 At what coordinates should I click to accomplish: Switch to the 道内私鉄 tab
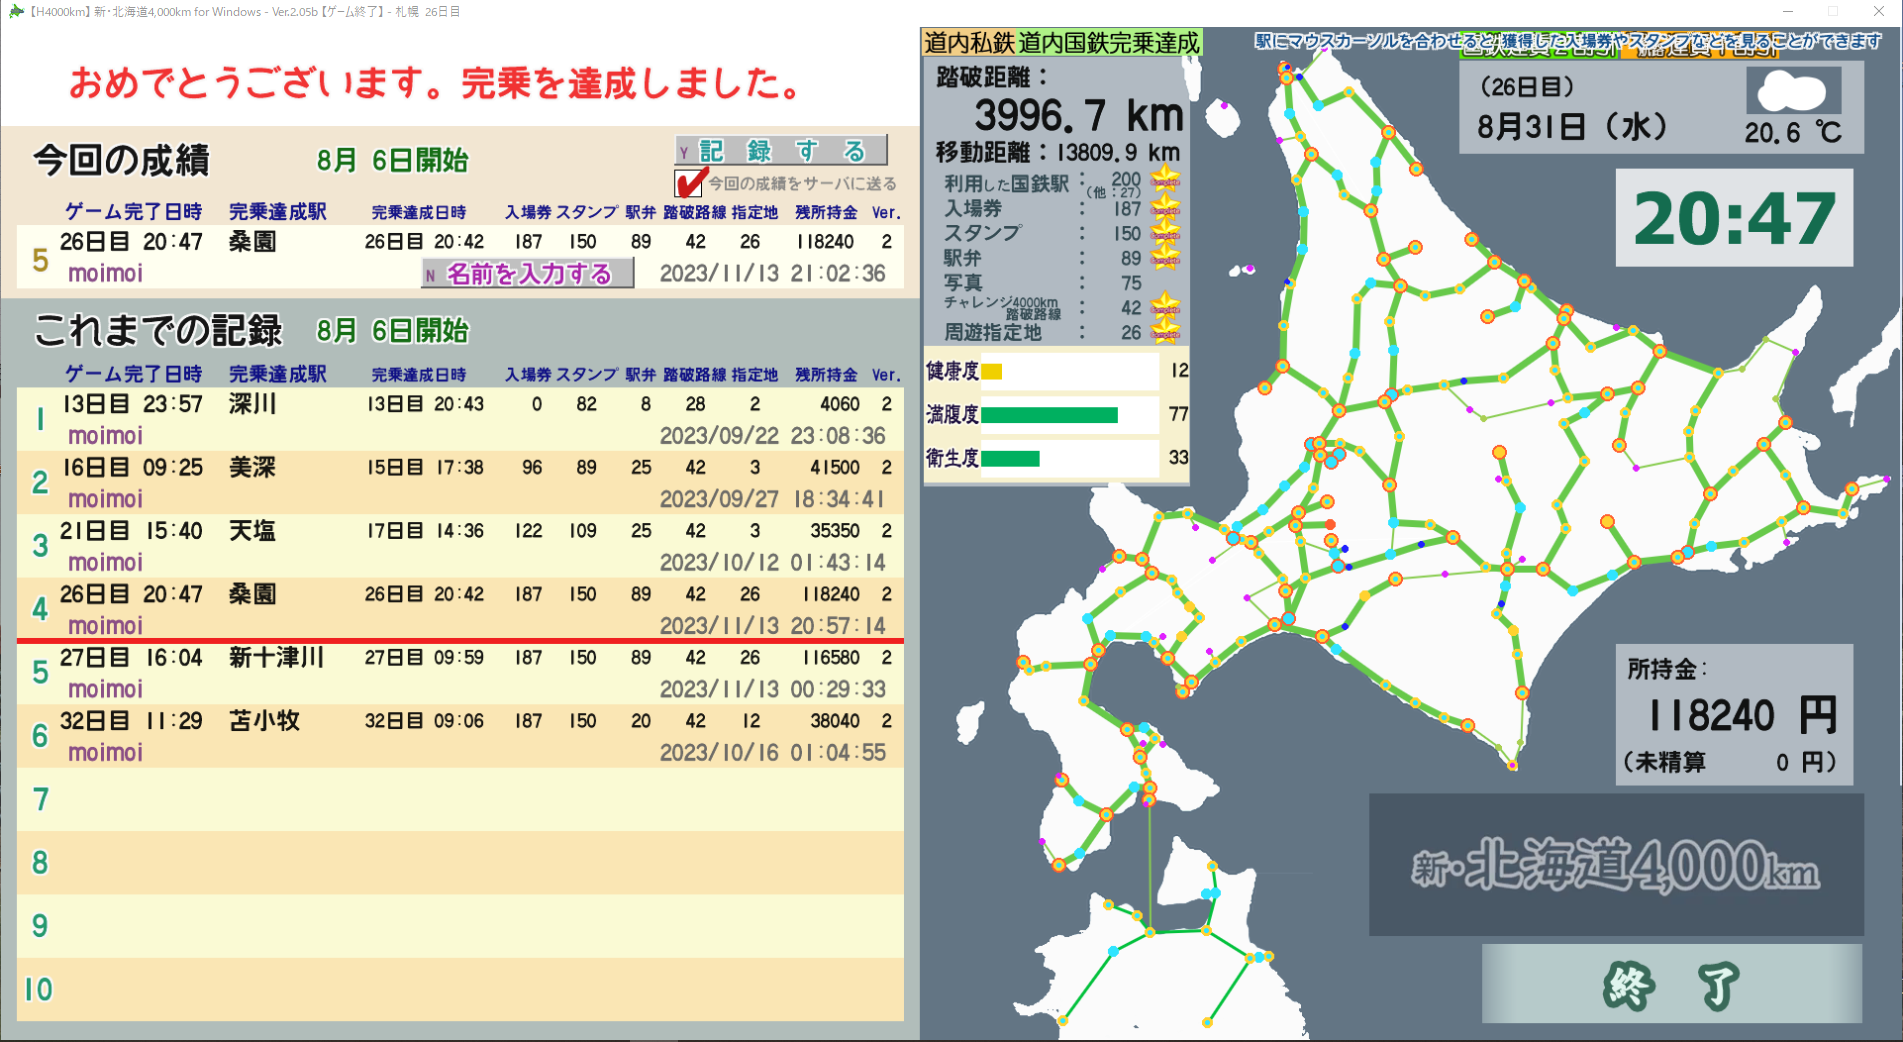pos(968,42)
